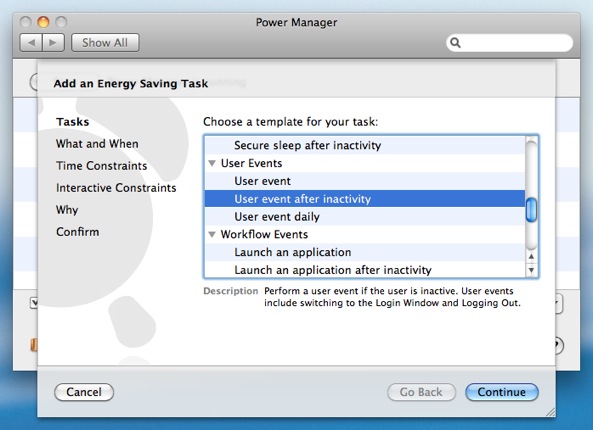The height and width of the screenshot is (430, 593).
Task: Click the orange minimize window button
Action: [43, 22]
